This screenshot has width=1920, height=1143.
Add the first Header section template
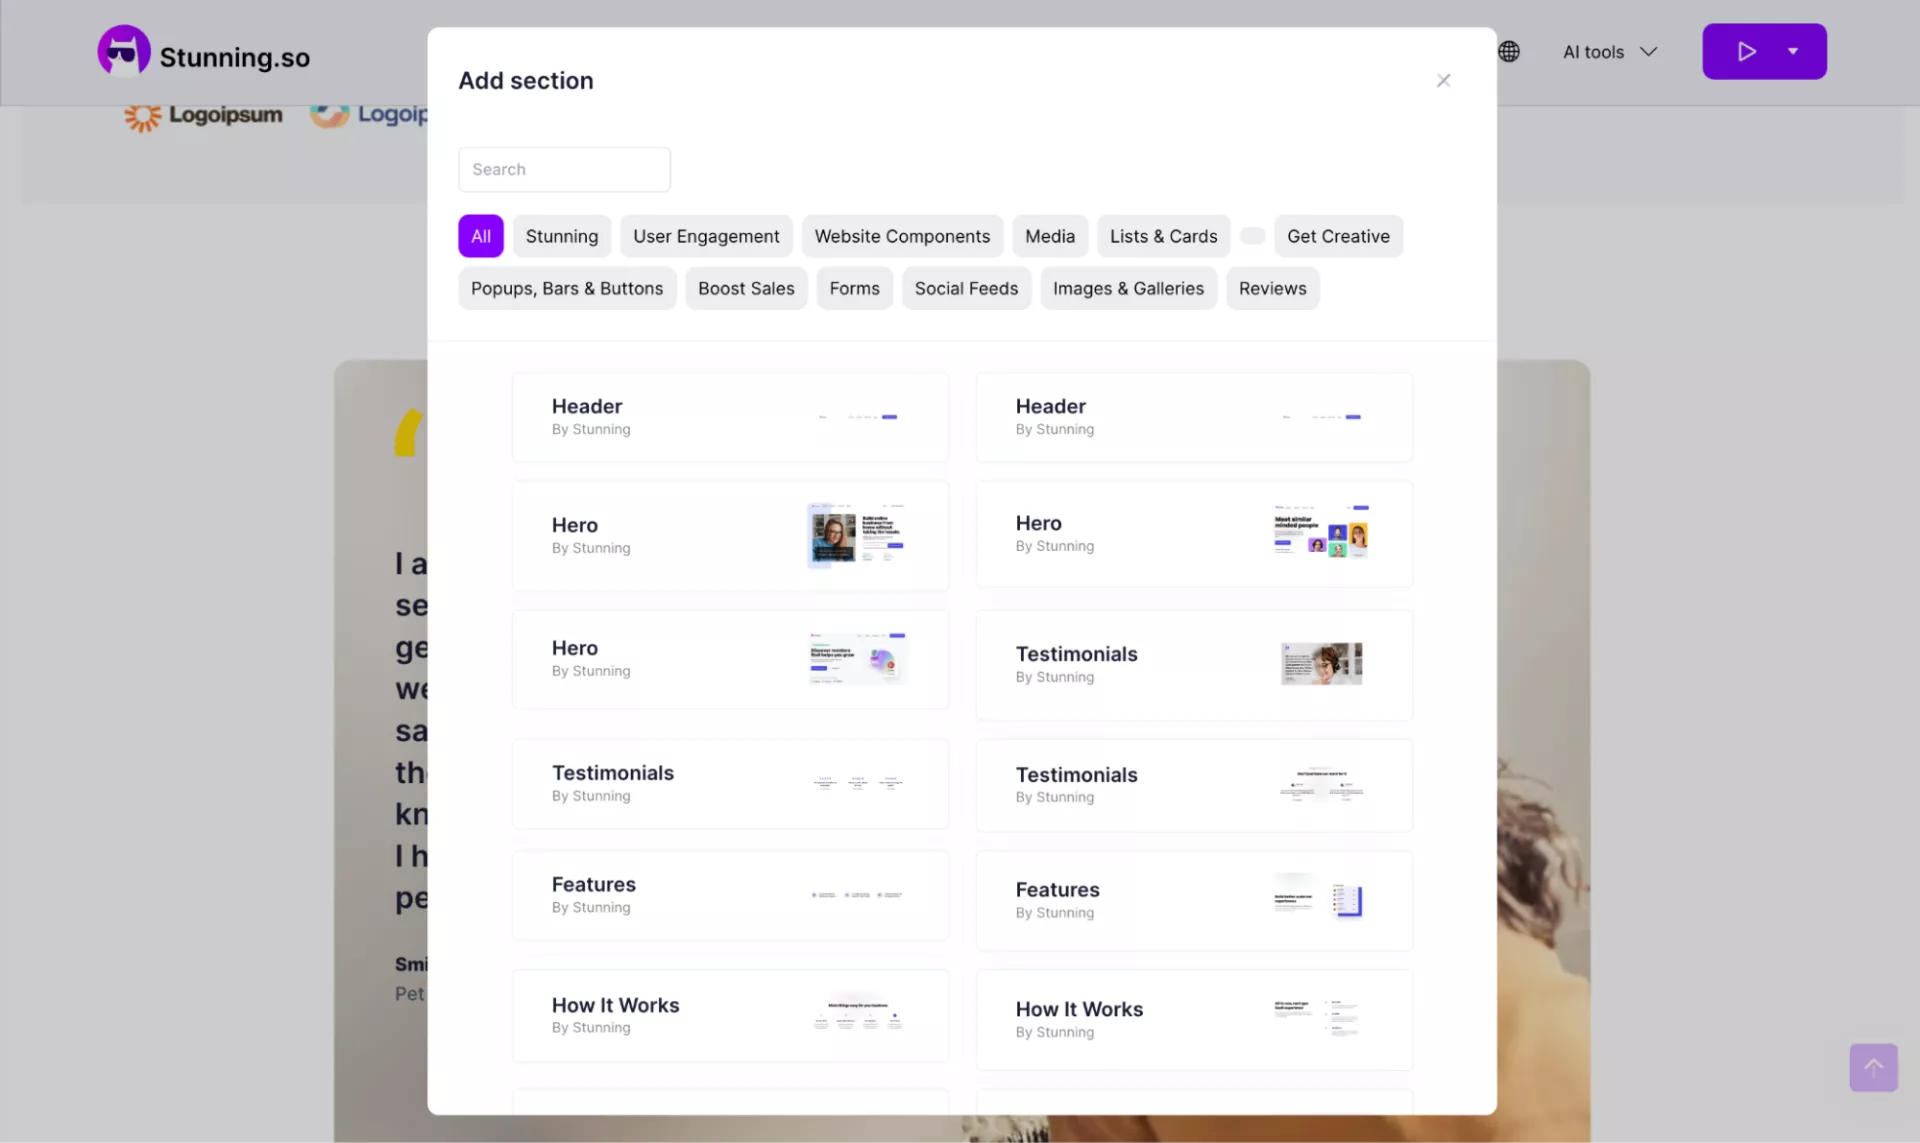coord(730,417)
